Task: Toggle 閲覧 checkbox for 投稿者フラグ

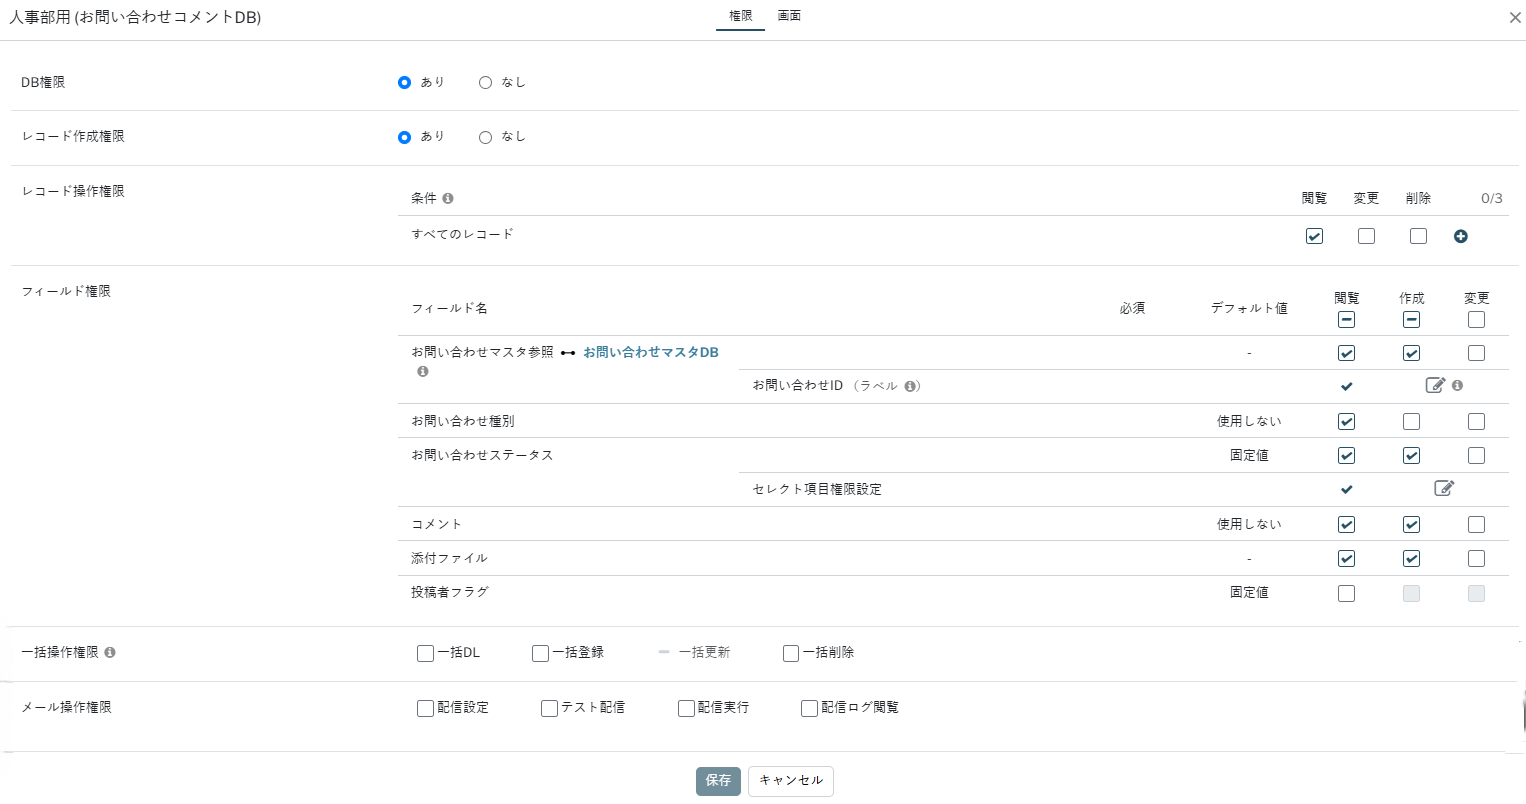Action: [1346, 593]
